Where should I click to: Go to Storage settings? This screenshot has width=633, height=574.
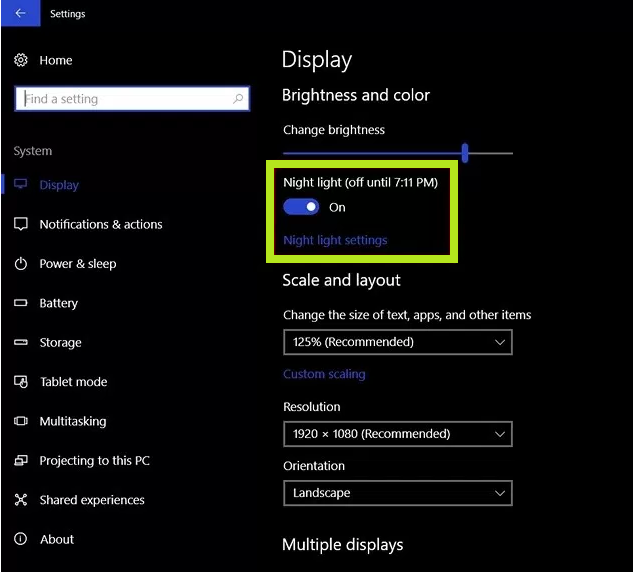61,342
